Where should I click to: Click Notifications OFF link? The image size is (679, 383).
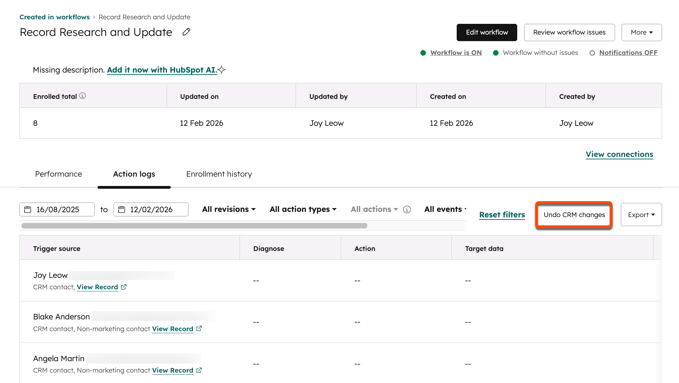(628, 53)
